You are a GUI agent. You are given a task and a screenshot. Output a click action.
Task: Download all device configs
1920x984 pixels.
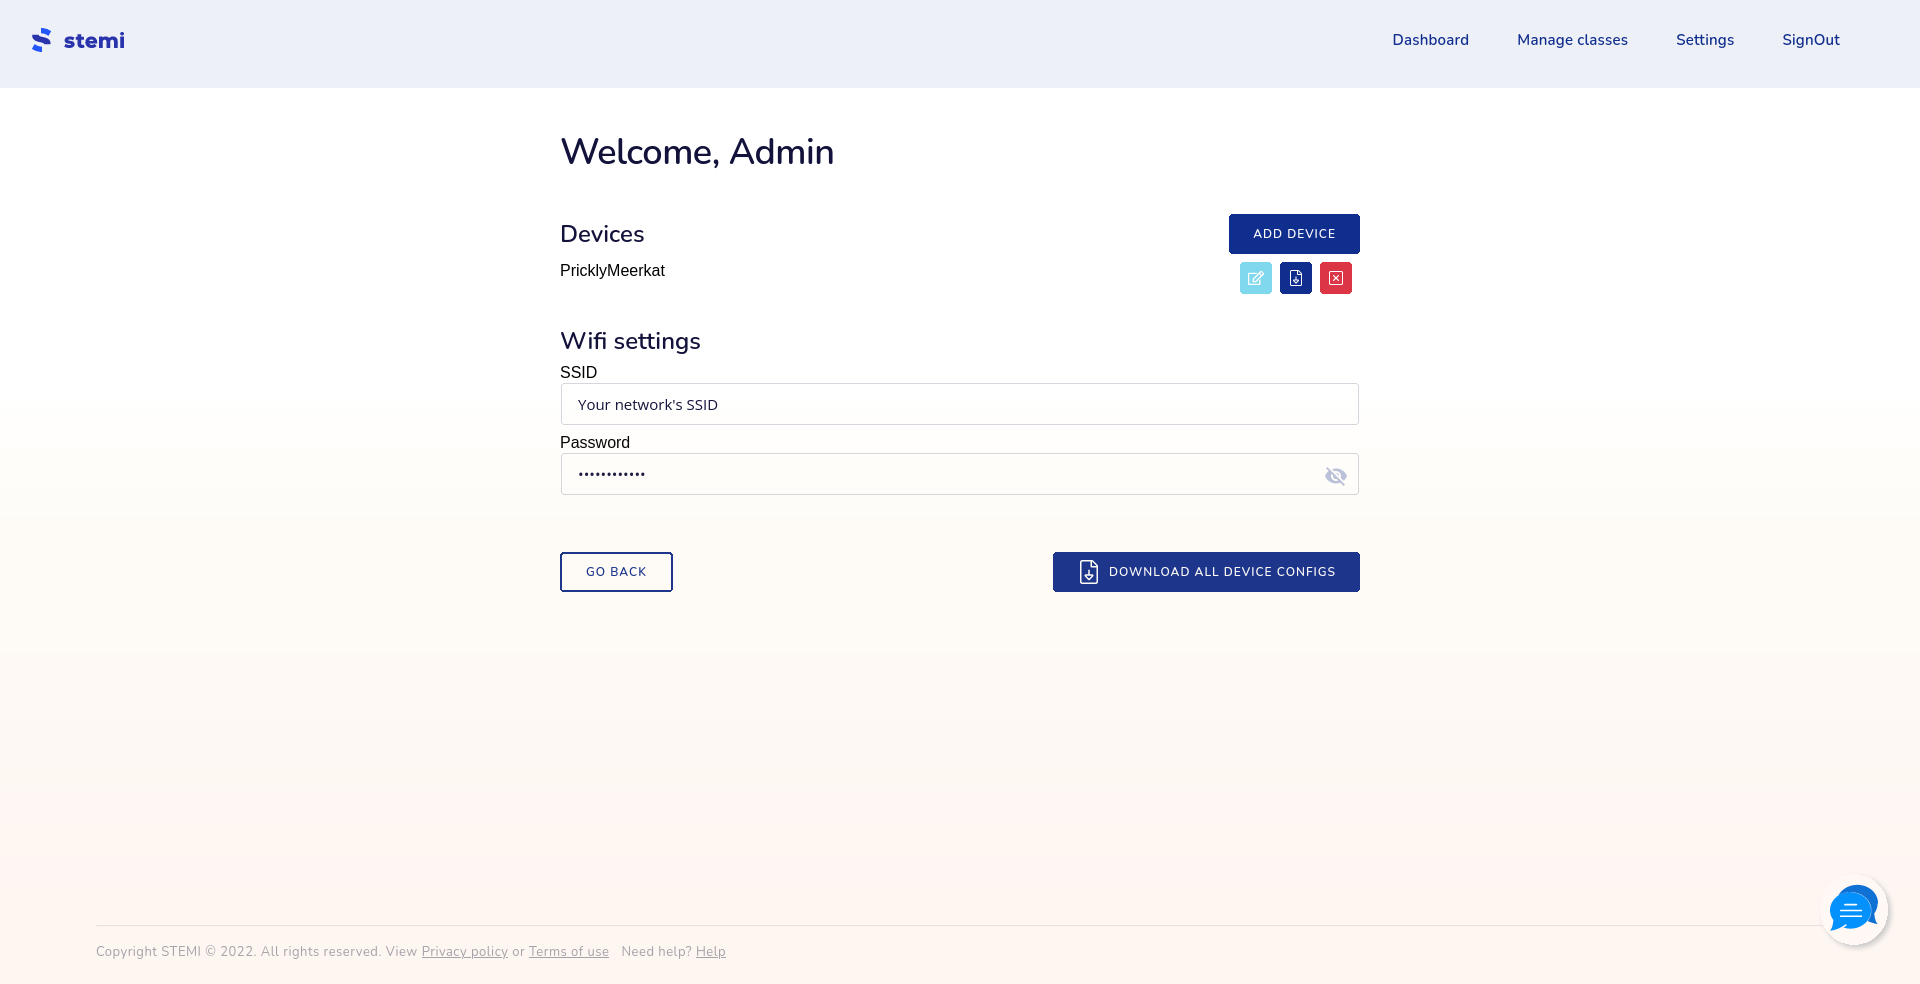(1205, 572)
